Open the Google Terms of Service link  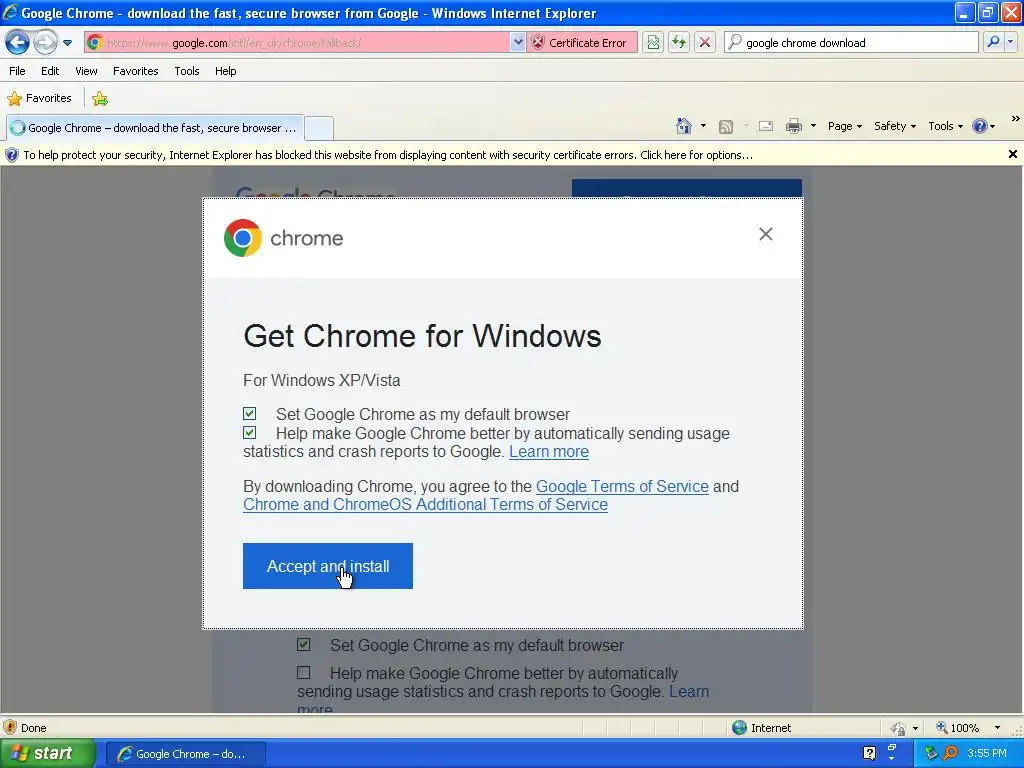click(622, 487)
